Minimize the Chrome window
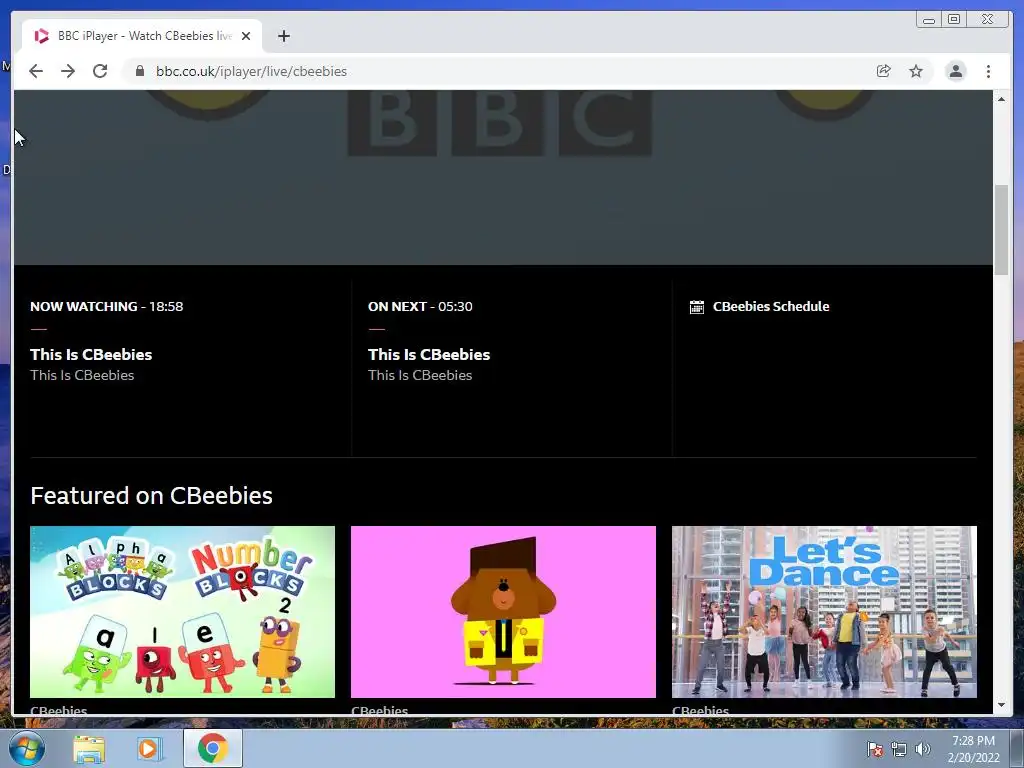Viewport: 1024px width, 768px height. tap(929, 20)
